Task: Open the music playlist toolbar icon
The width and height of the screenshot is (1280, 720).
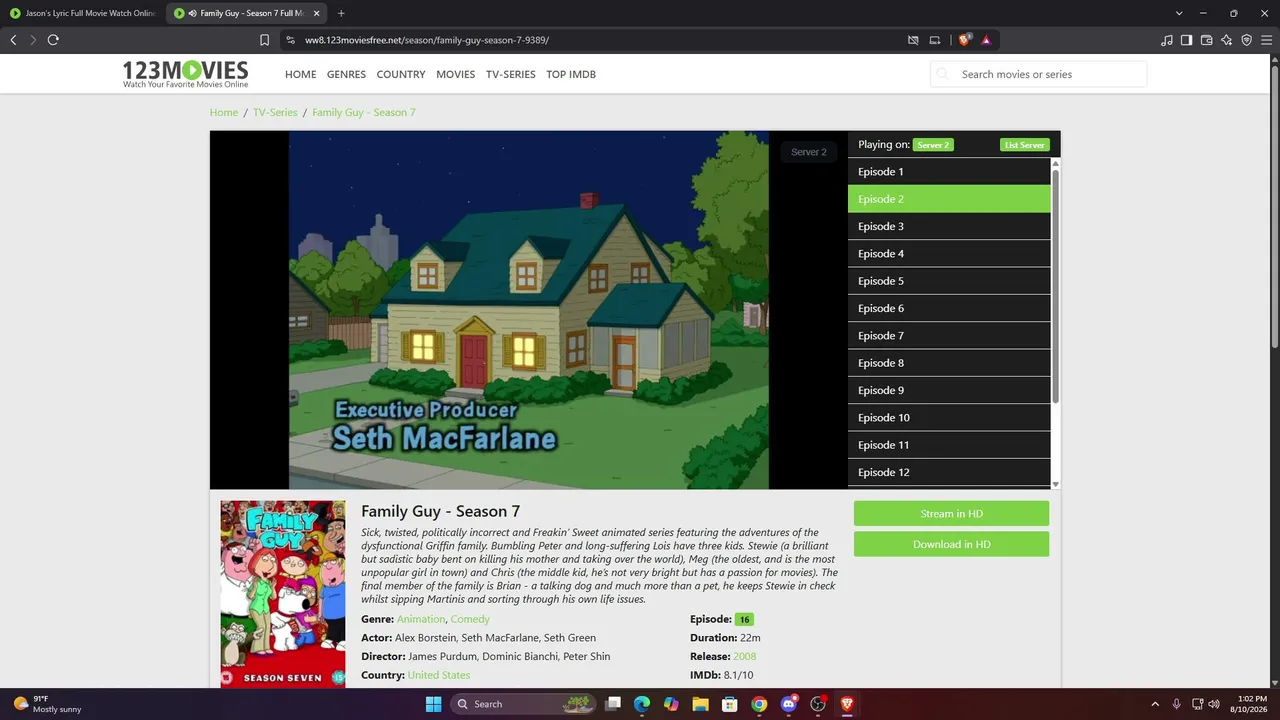Action: (x=1167, y=40)
